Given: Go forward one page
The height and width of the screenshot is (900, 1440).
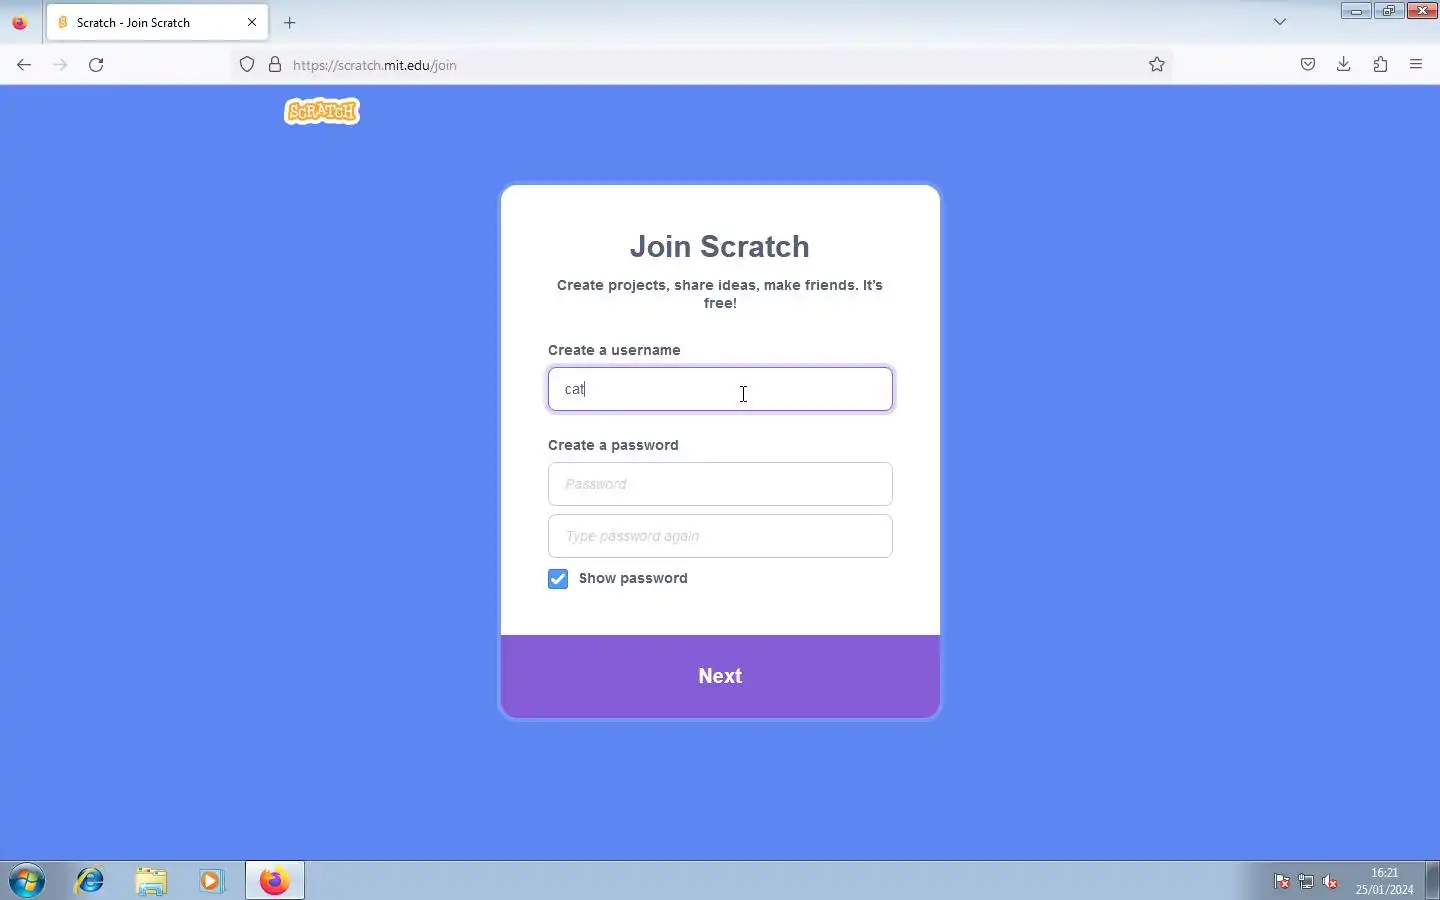Looking at the screenshot, I should (x=60, y=65).
